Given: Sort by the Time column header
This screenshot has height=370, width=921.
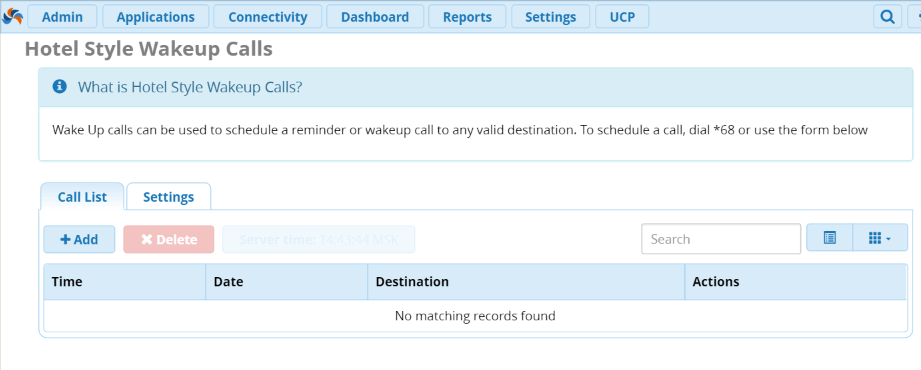Looking at the screenshot, I should coord(125,281).
